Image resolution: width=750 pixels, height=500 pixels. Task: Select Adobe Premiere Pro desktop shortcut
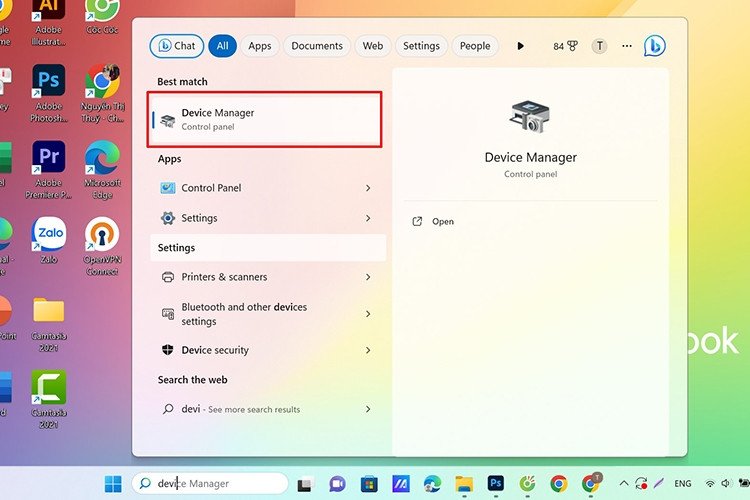point(48,170)
